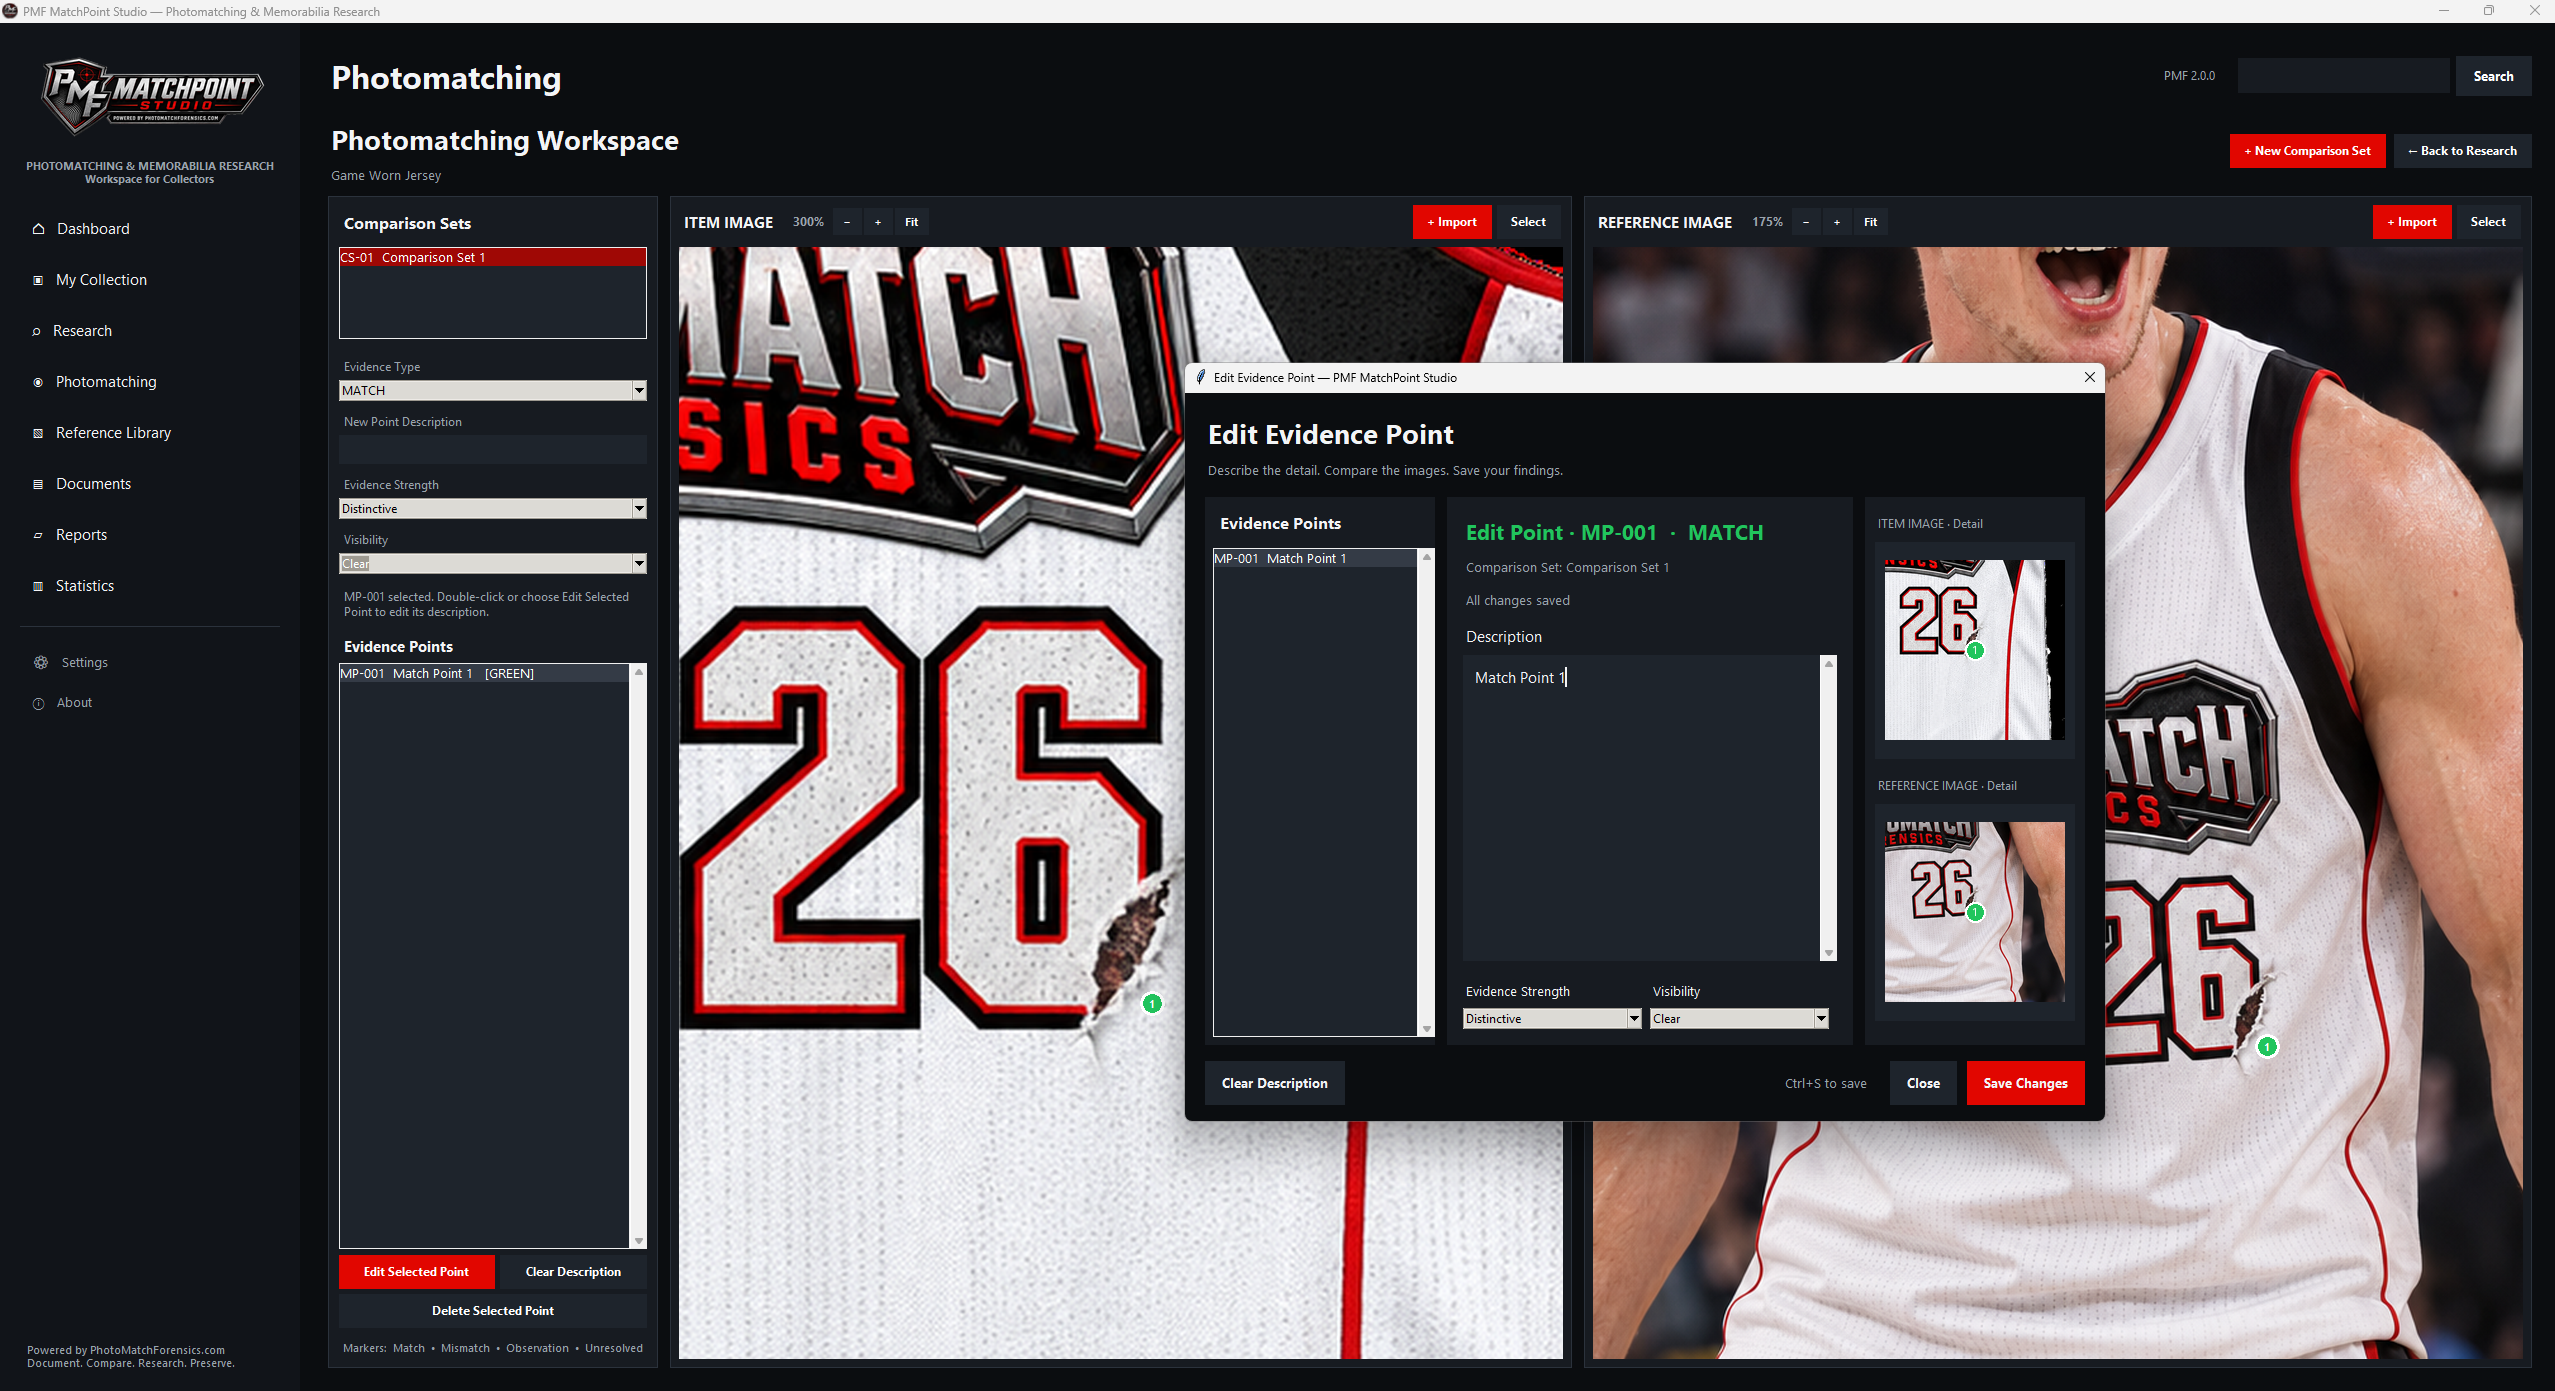The height and width of the screenshot is (1391, 2555).
Task: Click Save Changes button
Action: [x=2025, y=1083]
